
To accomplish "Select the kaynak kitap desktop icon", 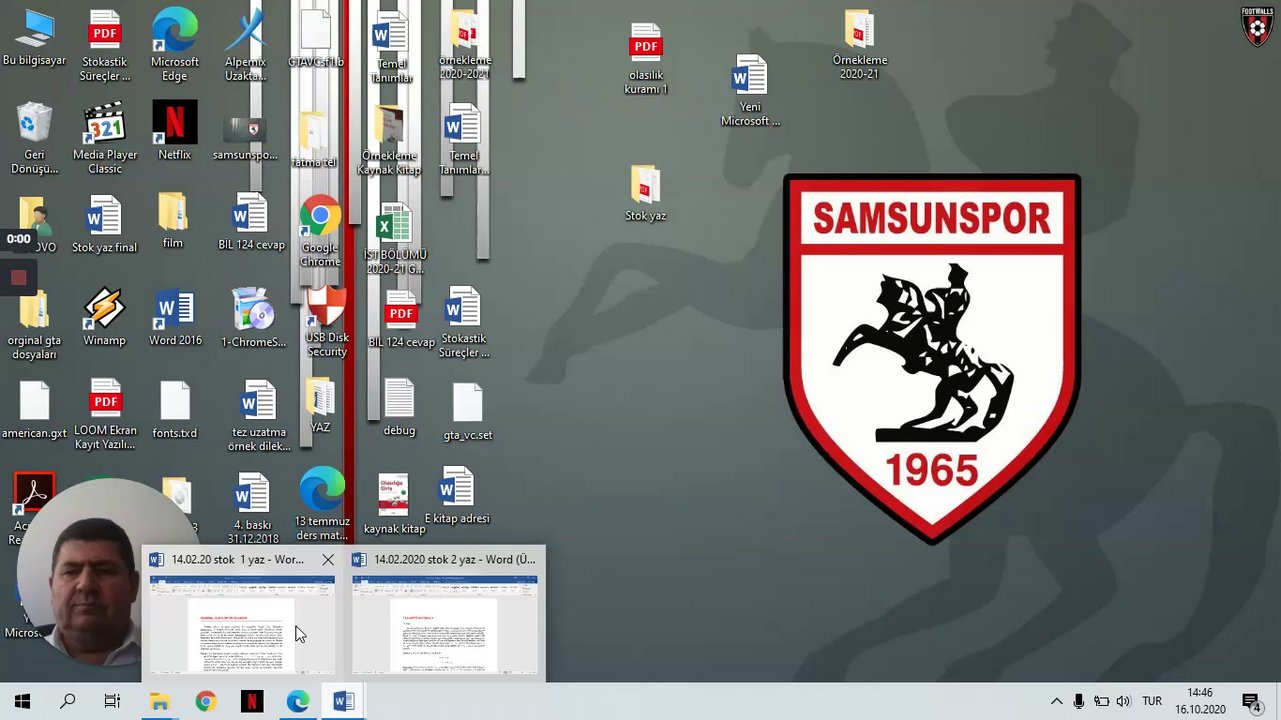I will click(x=394, y=504).
